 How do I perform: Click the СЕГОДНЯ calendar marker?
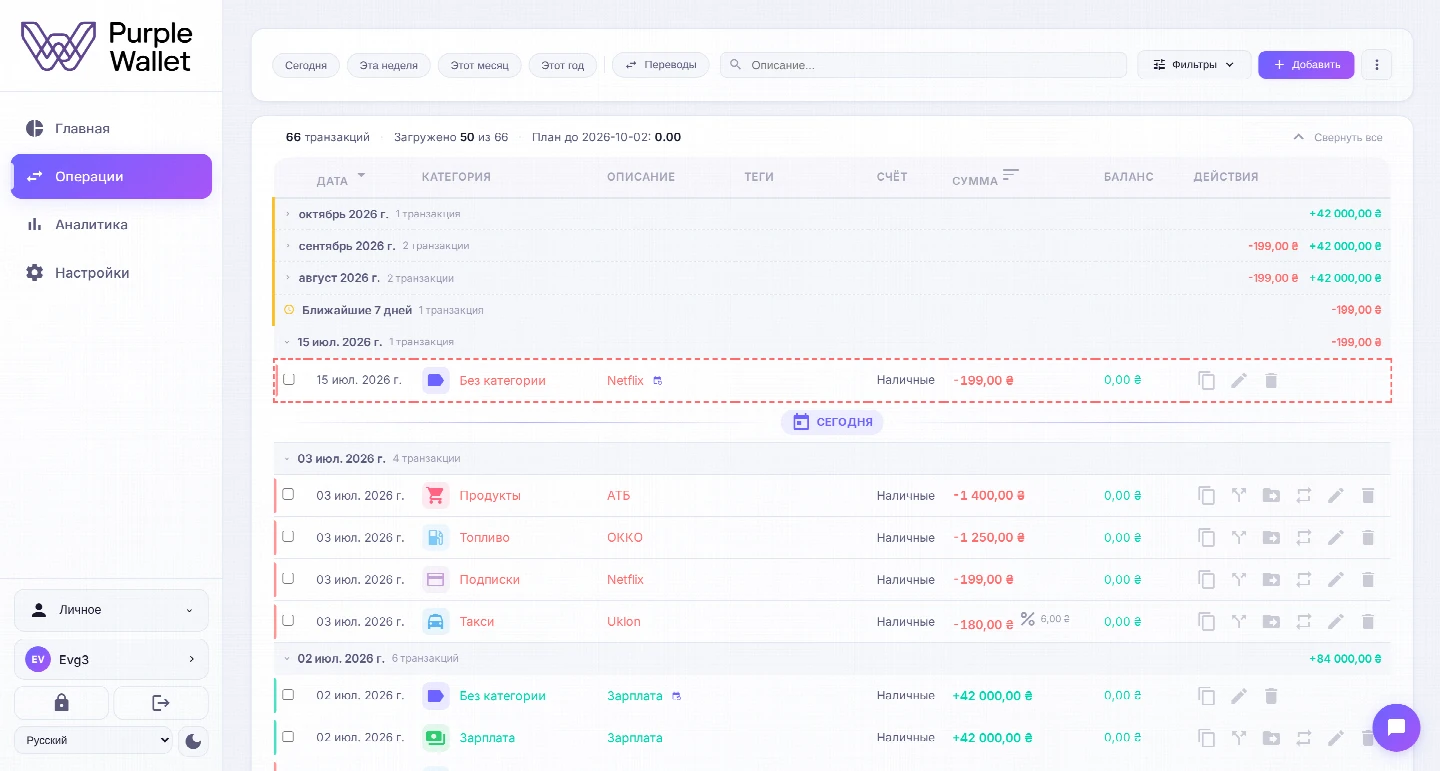click(x=832, y=422)
